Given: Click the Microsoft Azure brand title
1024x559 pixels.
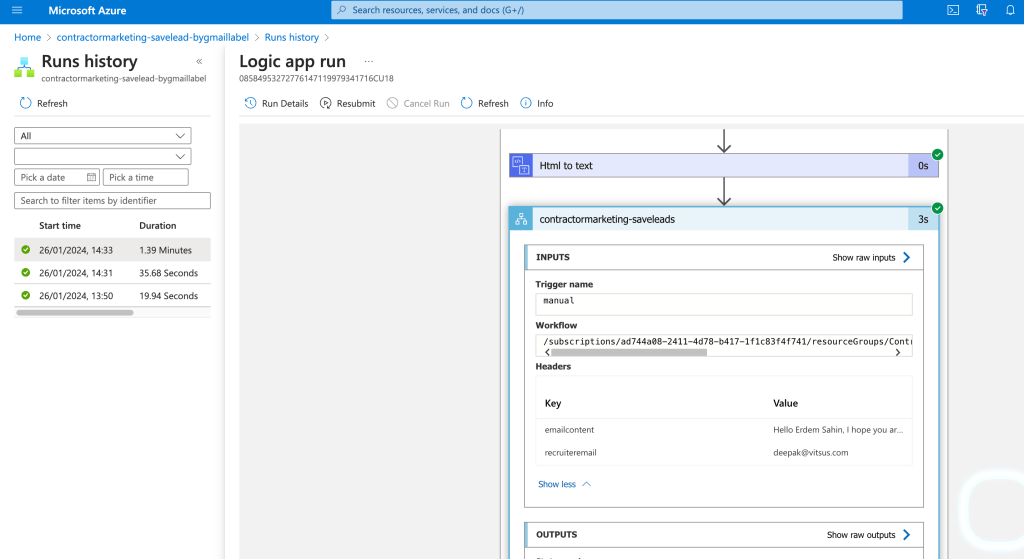Looking at the screenshot, I should pos(88,10).
